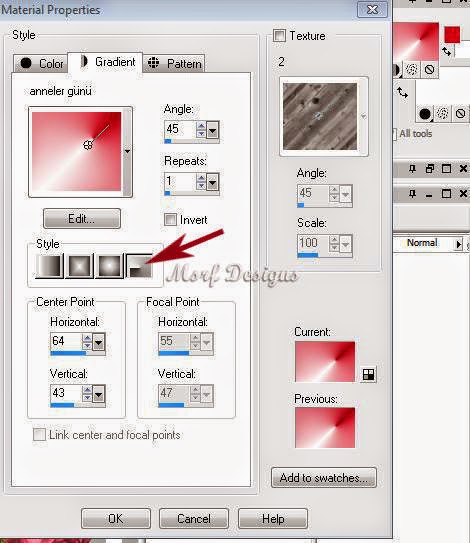Pin the upper palette with pushpin icon

pyautogui.click(x=412, y=169)
